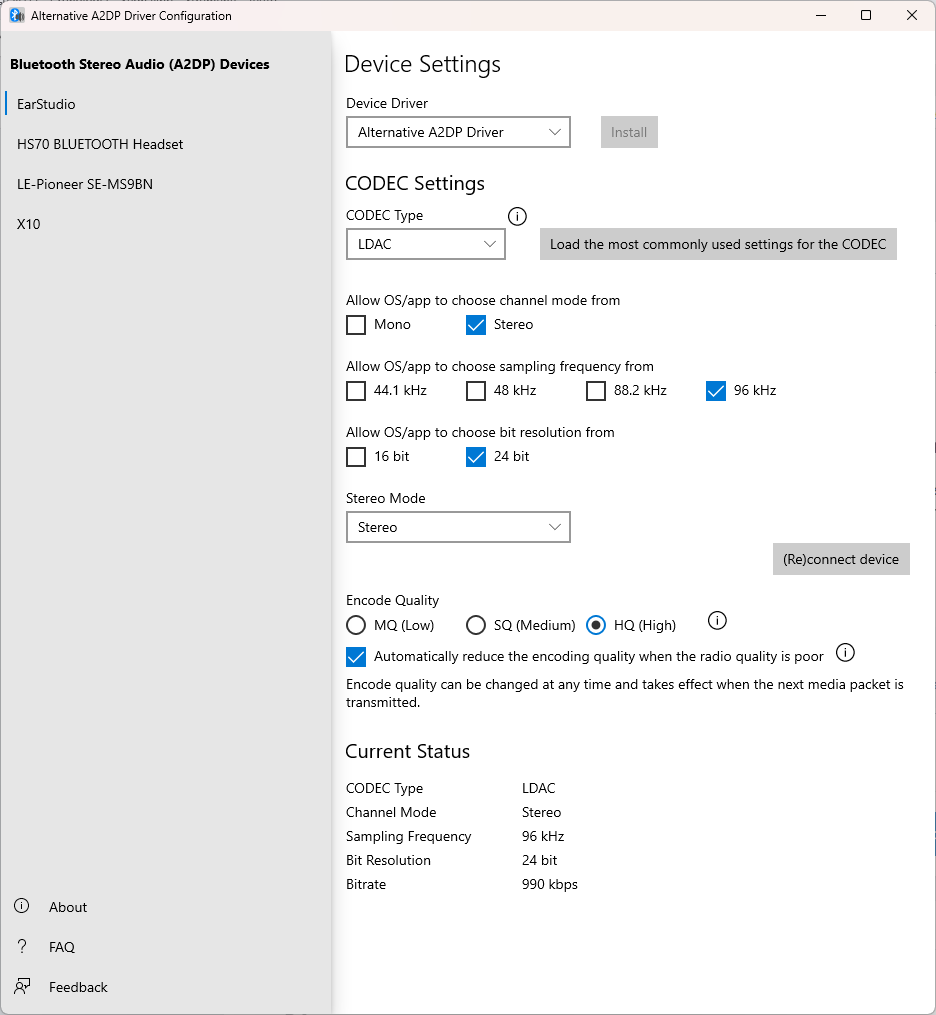Click the FAQ question mark icon

21,946
